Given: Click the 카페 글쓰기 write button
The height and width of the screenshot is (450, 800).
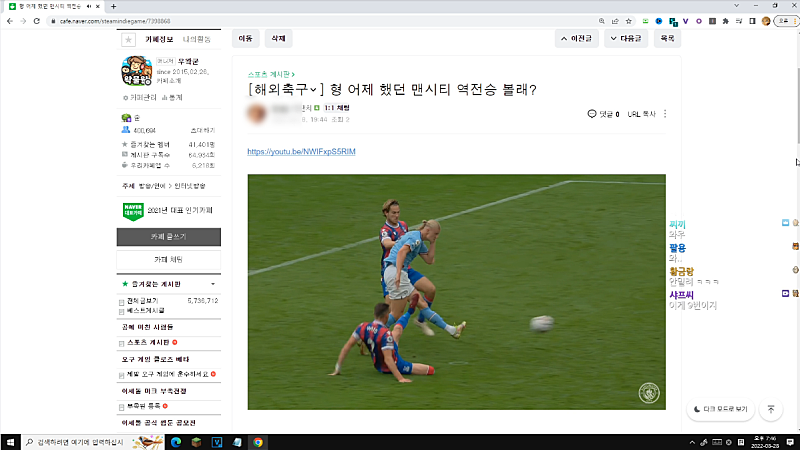Looking at the screenshot, I should pos(169,237).
